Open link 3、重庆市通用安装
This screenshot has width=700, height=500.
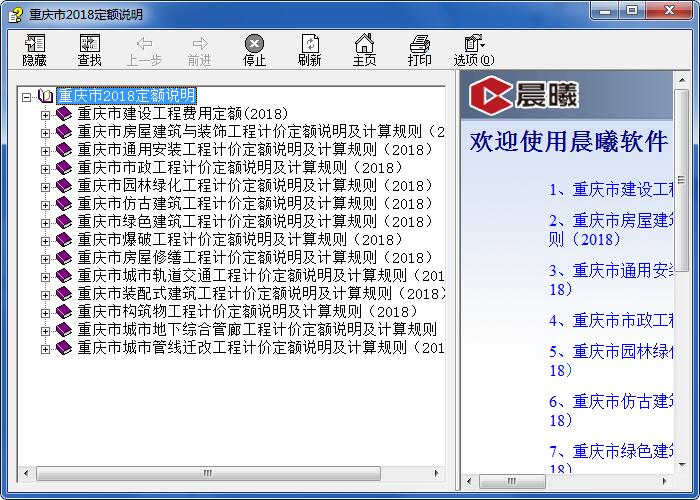611,280
